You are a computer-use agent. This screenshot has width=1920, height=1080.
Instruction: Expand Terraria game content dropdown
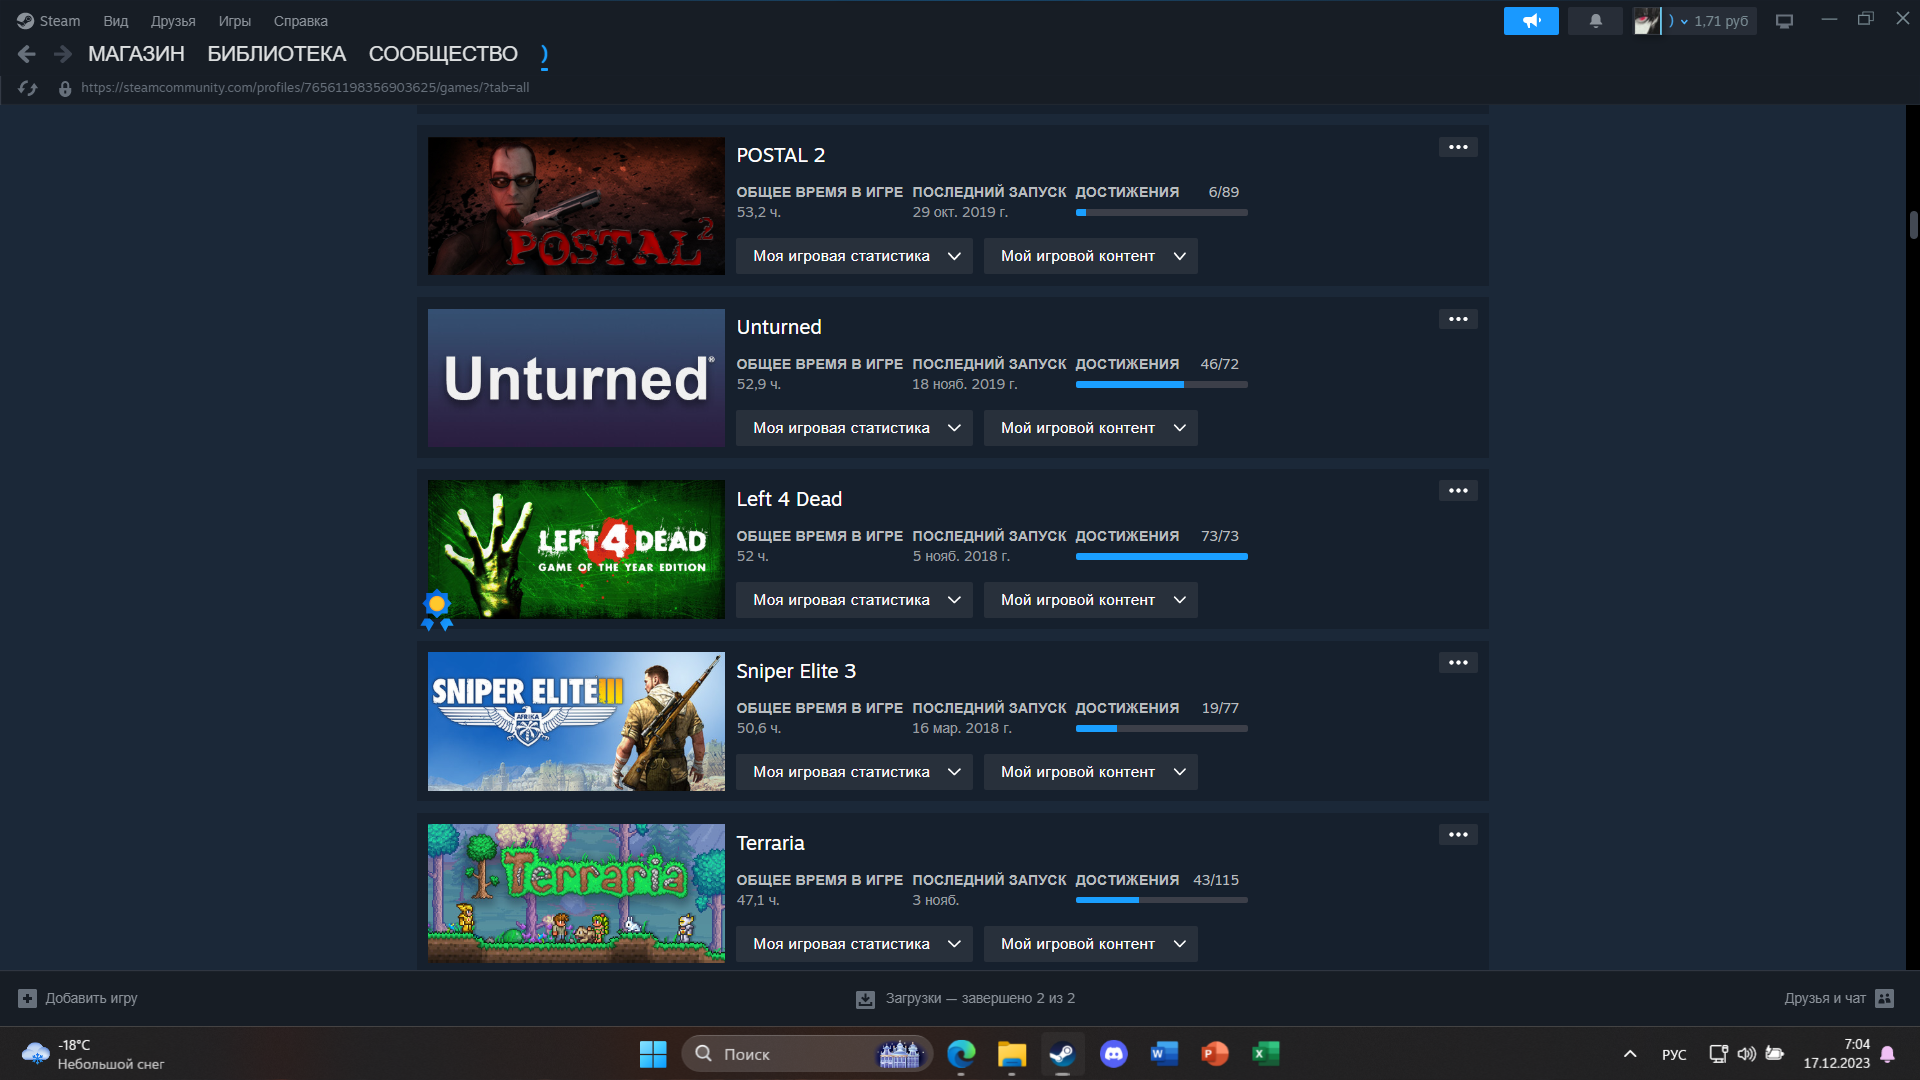[1090, 944]
